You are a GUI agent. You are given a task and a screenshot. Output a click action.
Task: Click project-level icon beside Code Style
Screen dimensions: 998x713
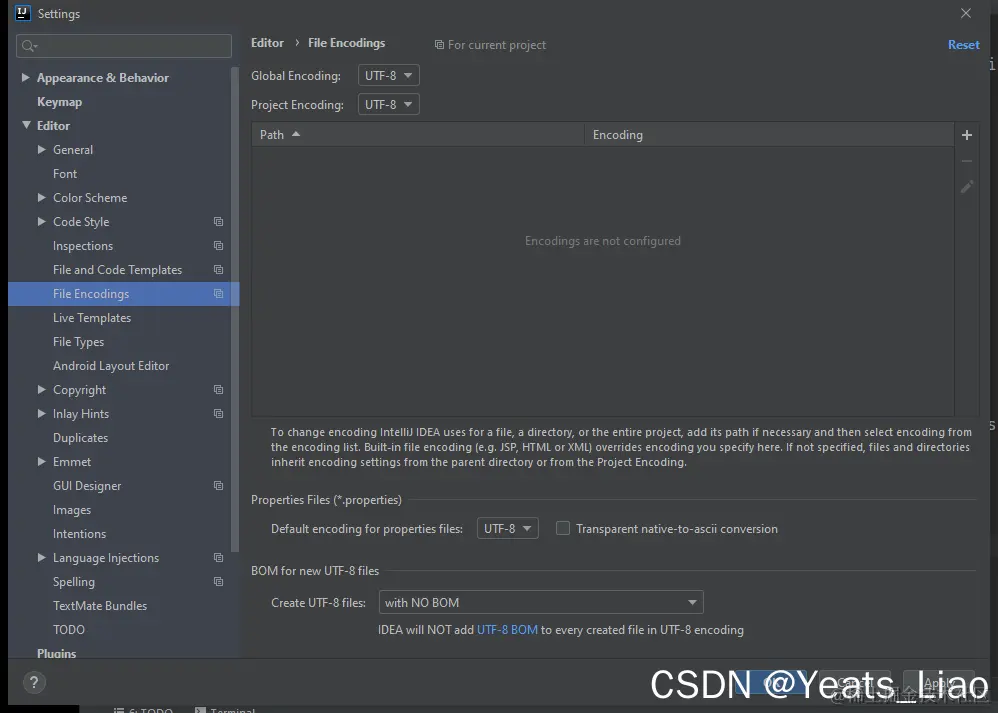tap(218, 222)
